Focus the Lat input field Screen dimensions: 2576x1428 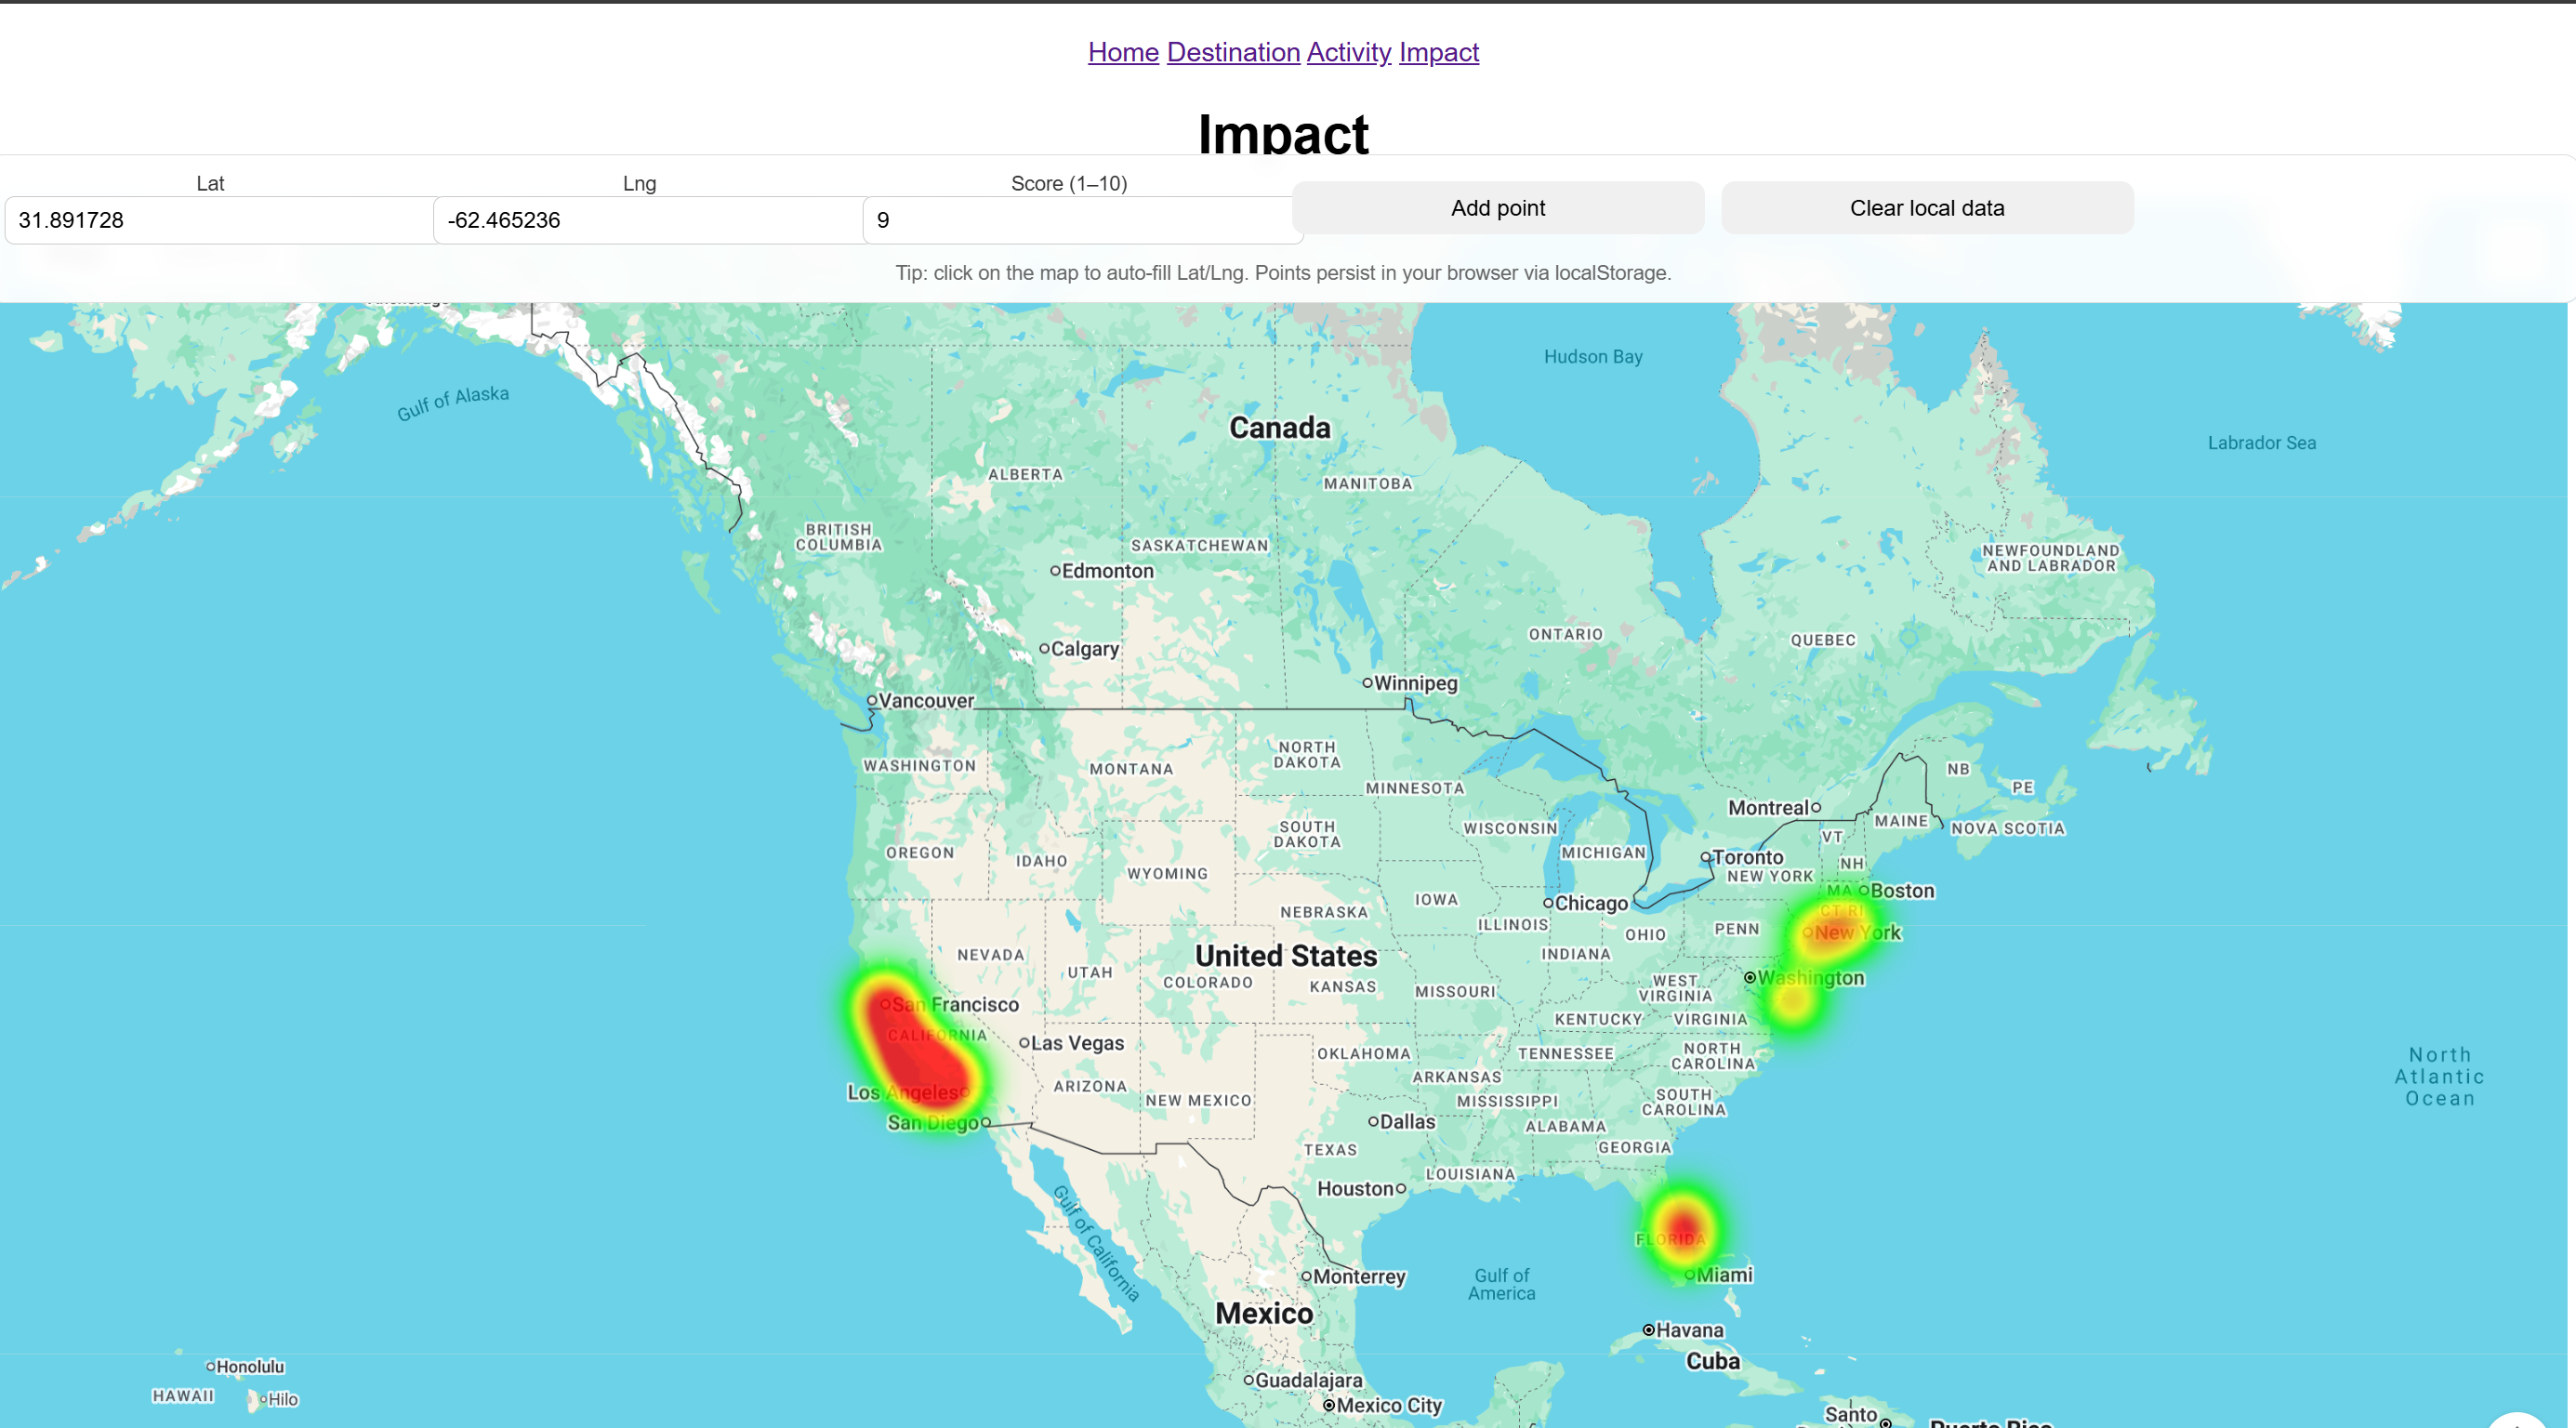[x=218, y=220]
